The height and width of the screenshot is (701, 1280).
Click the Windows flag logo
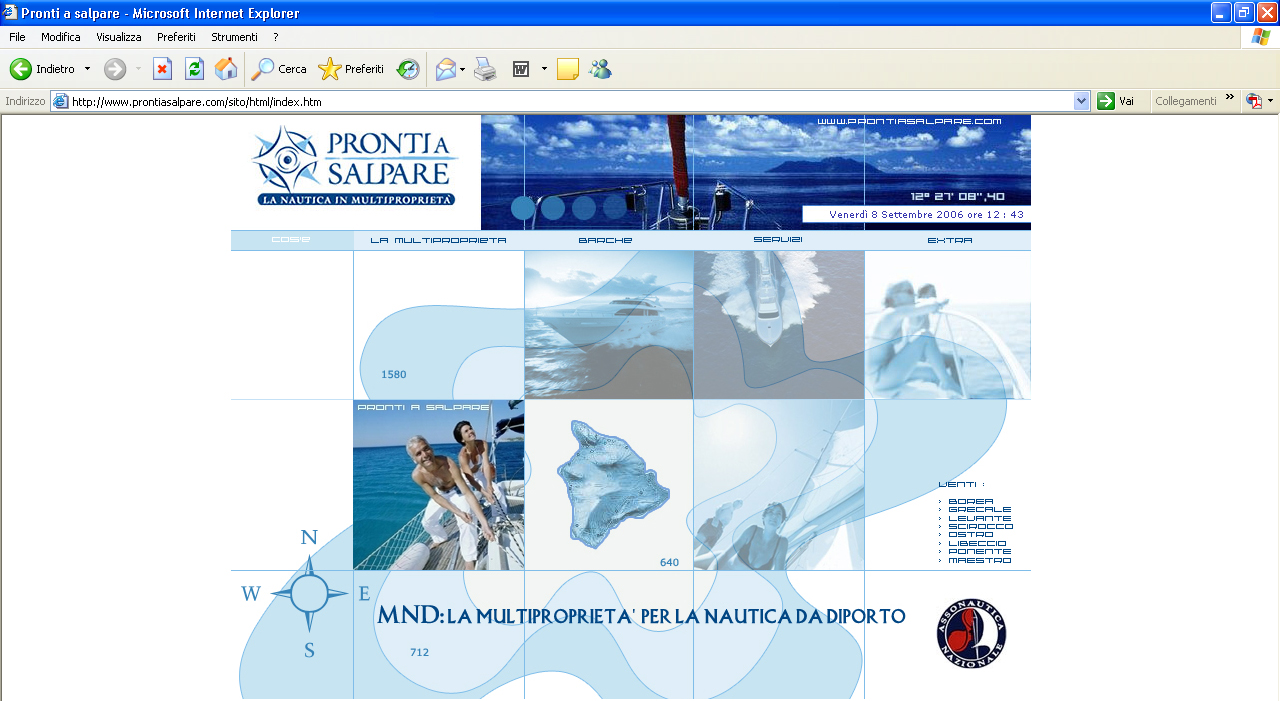click(x=1260, y=37)
